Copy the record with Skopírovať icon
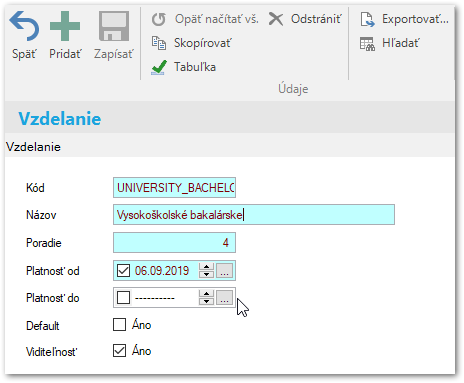This screenshot has height=383, width=464. pos(159,43)
